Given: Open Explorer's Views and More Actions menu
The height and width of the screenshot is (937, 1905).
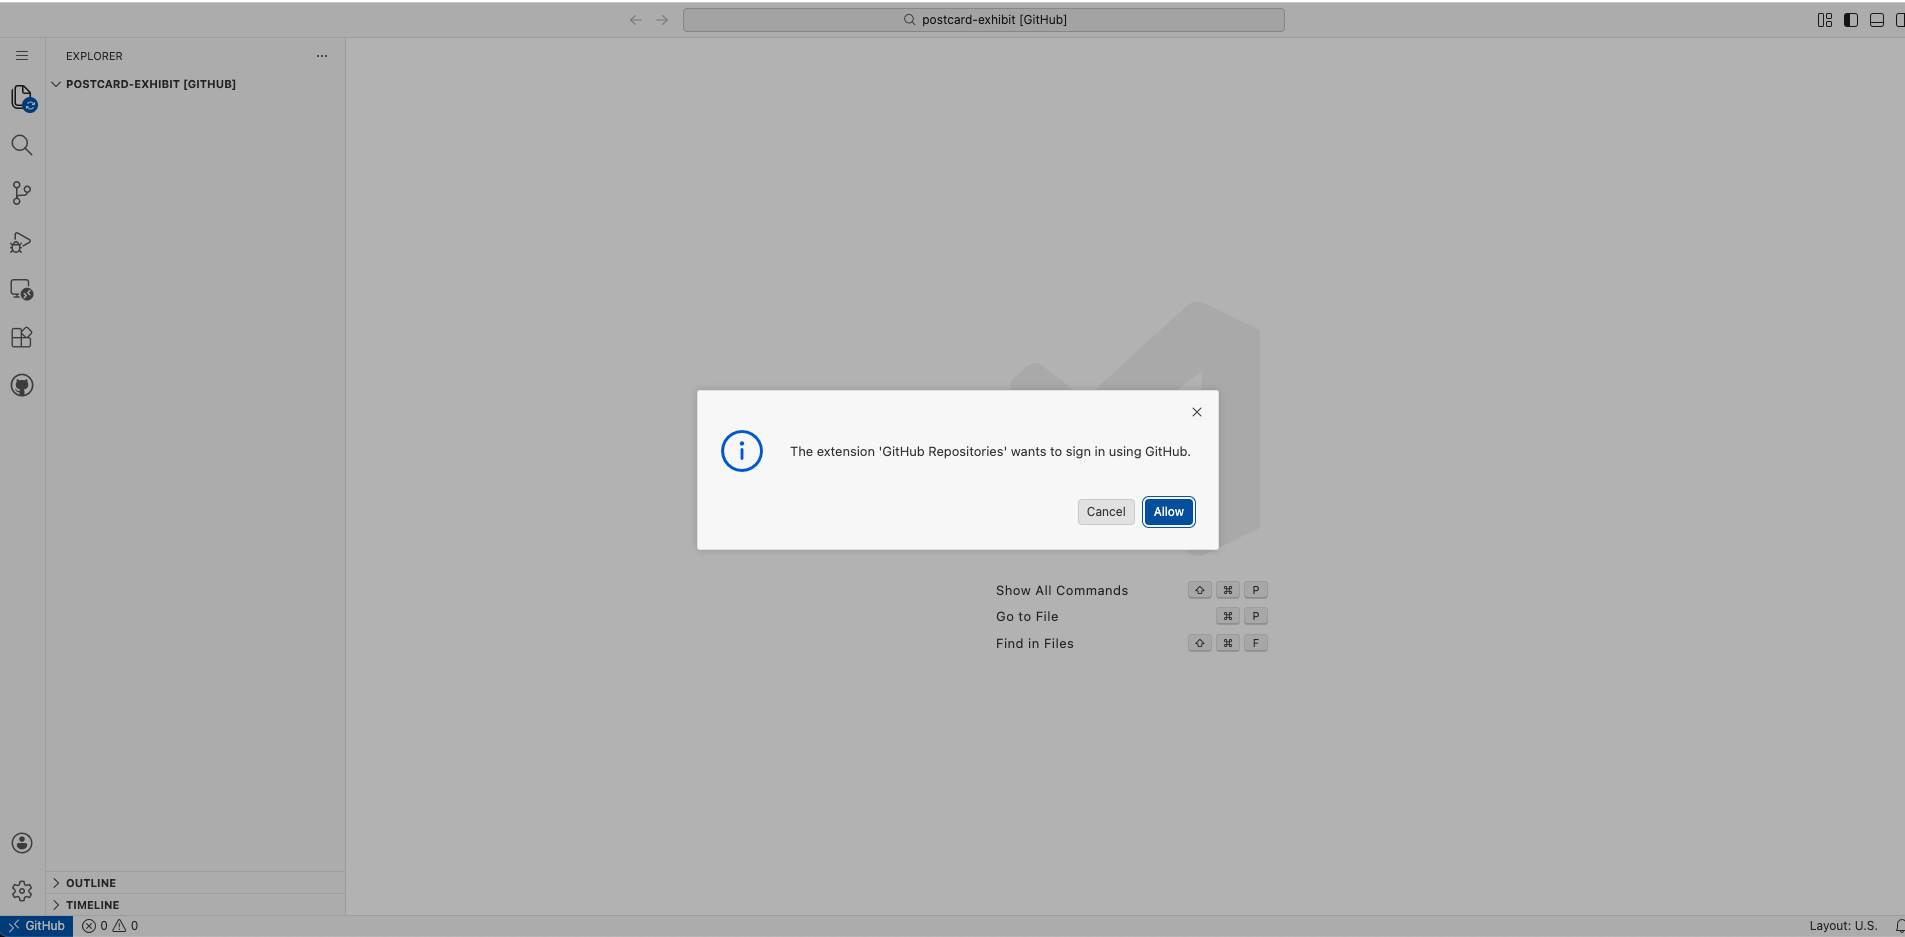Looking at the screenshot, I should pos(322,56).
